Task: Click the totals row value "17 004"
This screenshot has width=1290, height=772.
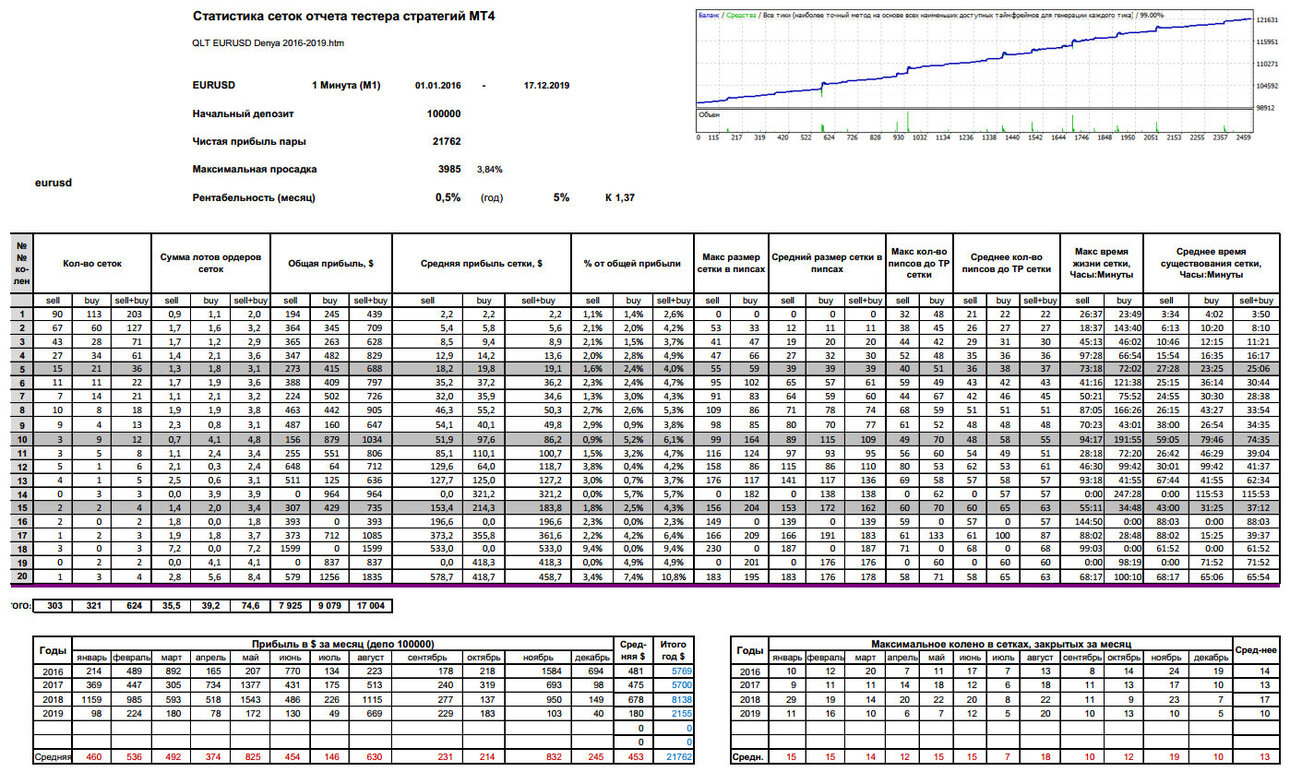Action: coord(368,607)
